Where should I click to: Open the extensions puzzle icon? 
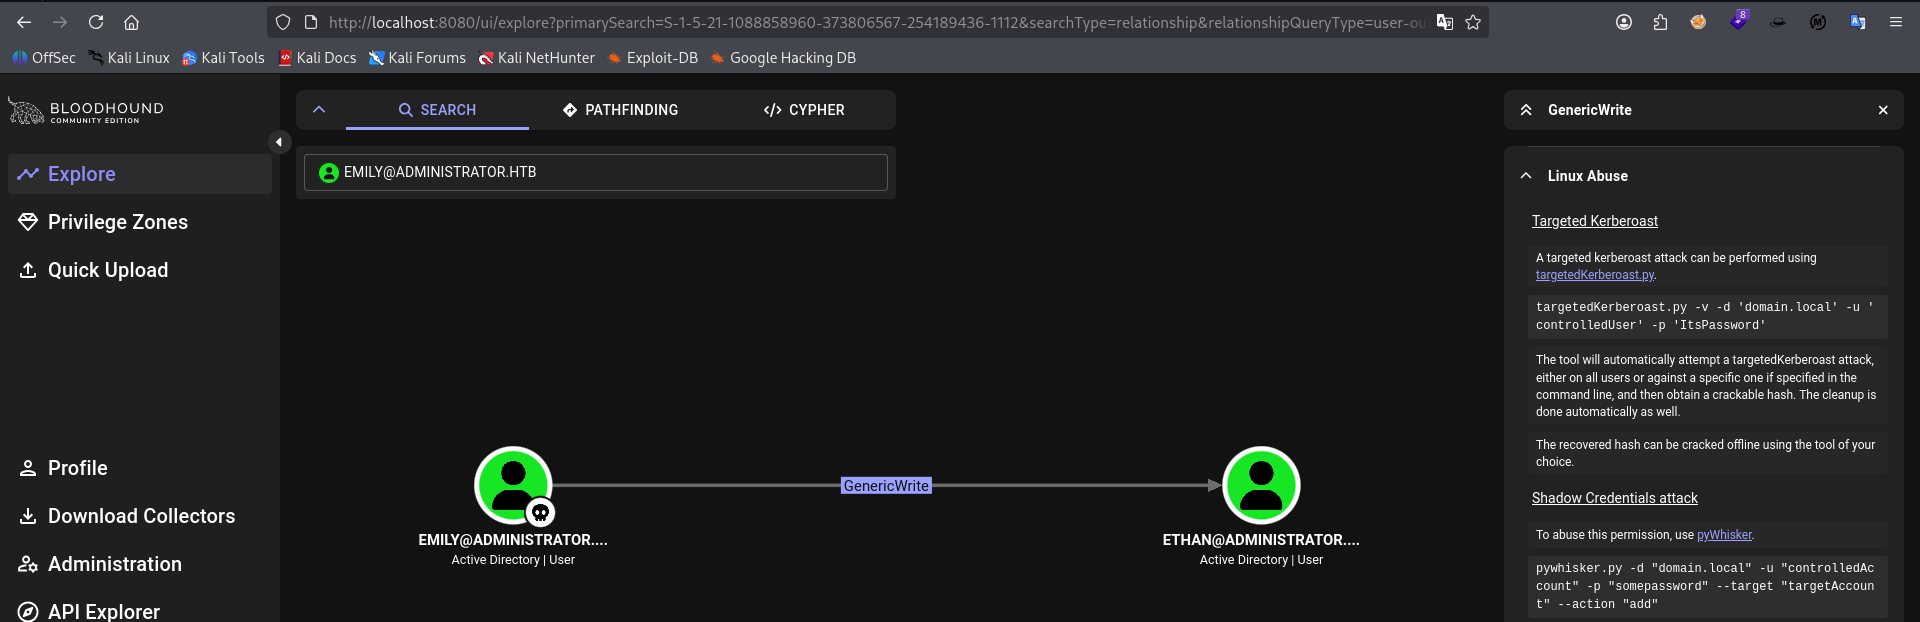tap(1660, 22)
